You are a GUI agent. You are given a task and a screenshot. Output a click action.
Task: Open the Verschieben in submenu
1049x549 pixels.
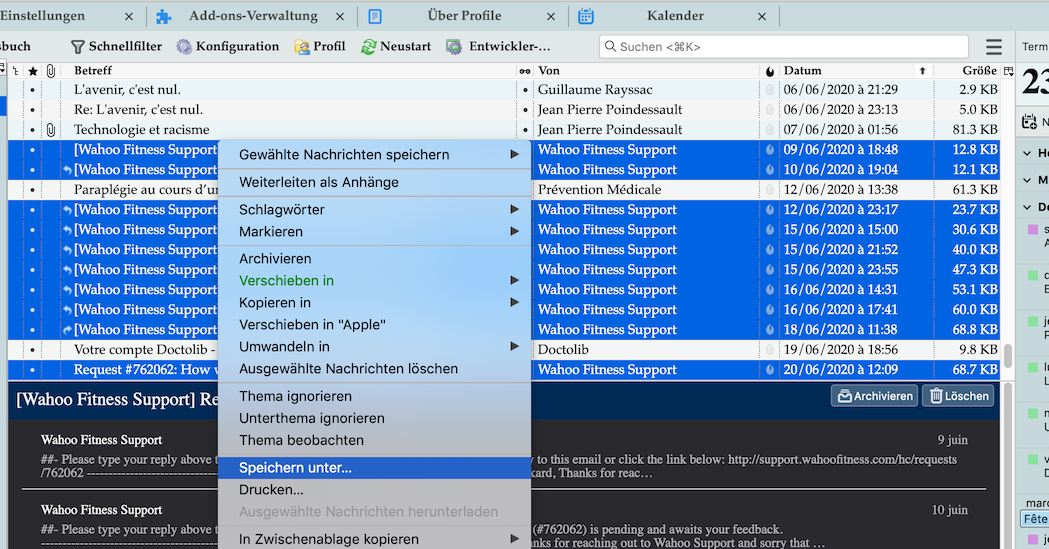pos(375,281)
